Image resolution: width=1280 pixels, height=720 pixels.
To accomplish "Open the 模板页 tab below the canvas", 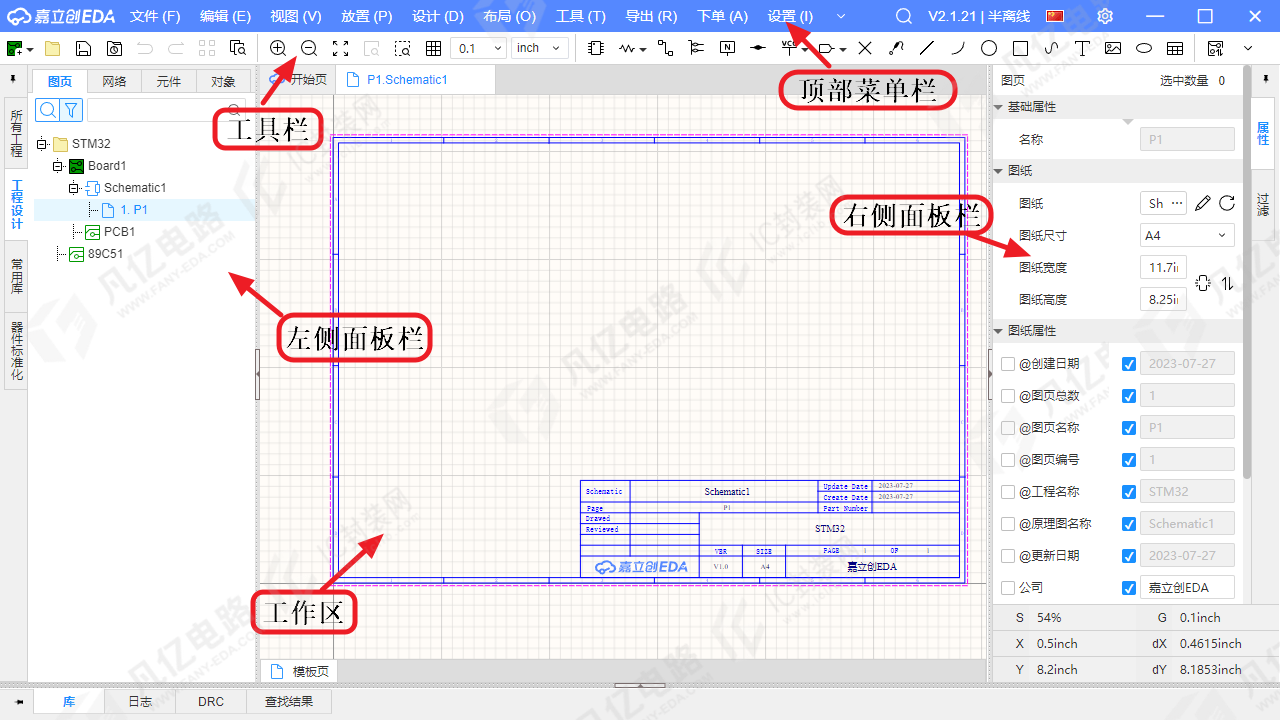I will click(x=299, y=671).
